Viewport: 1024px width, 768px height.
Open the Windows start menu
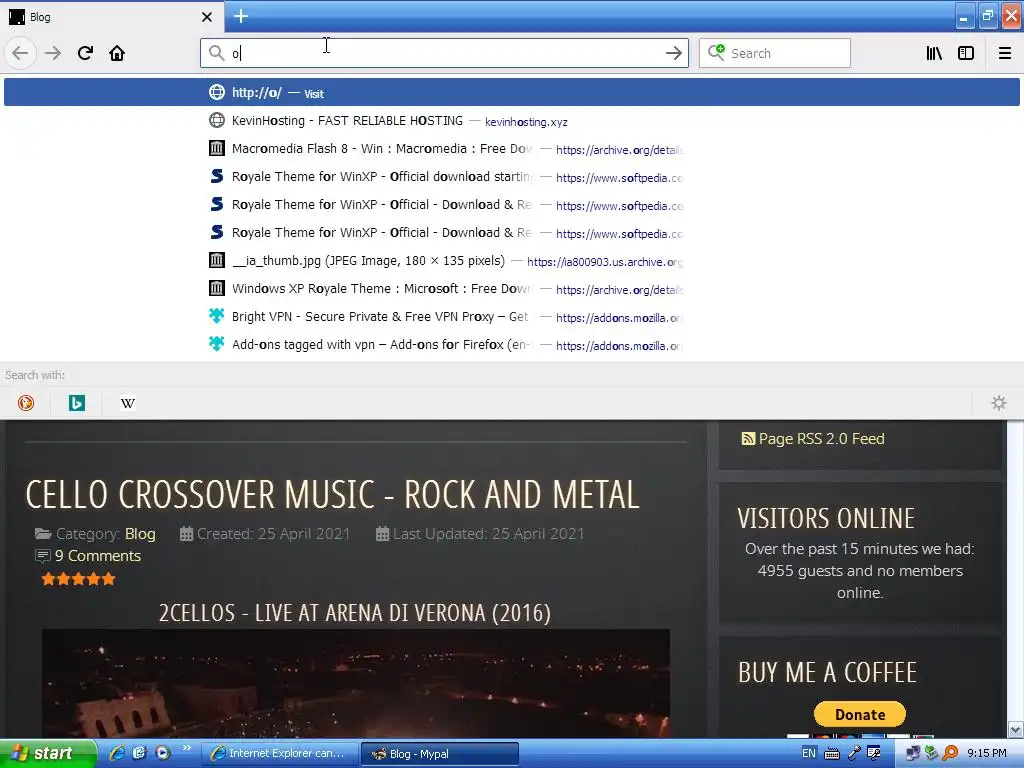pos(48,754)
